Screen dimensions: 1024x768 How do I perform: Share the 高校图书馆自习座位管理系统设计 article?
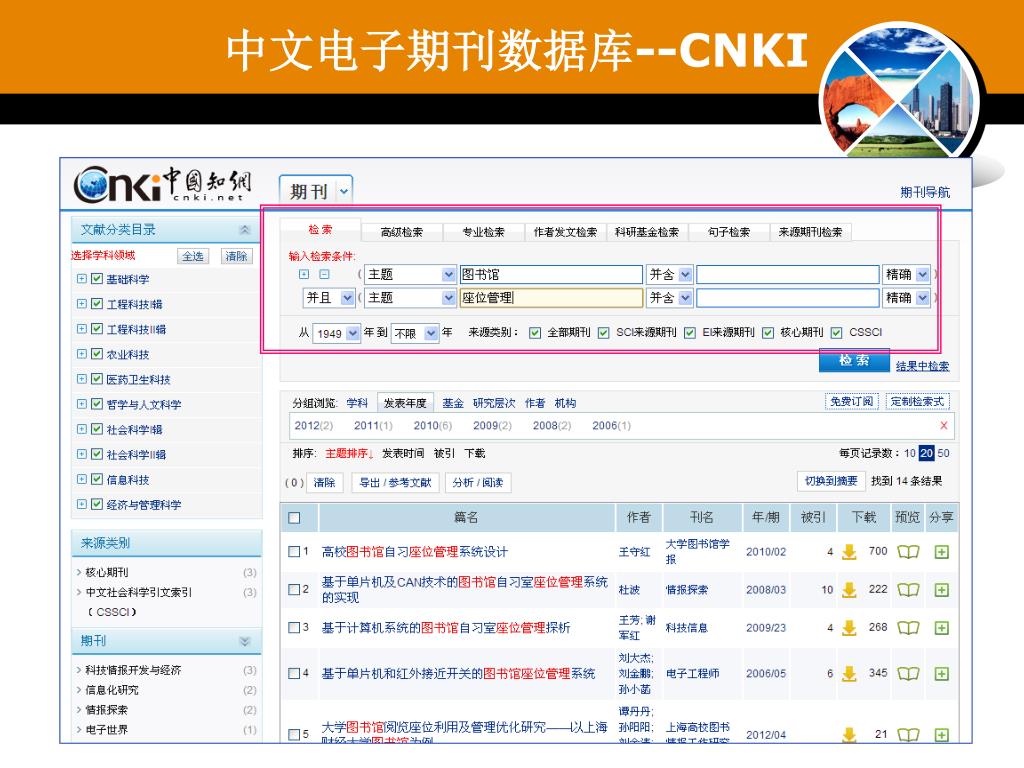(941, 552)
